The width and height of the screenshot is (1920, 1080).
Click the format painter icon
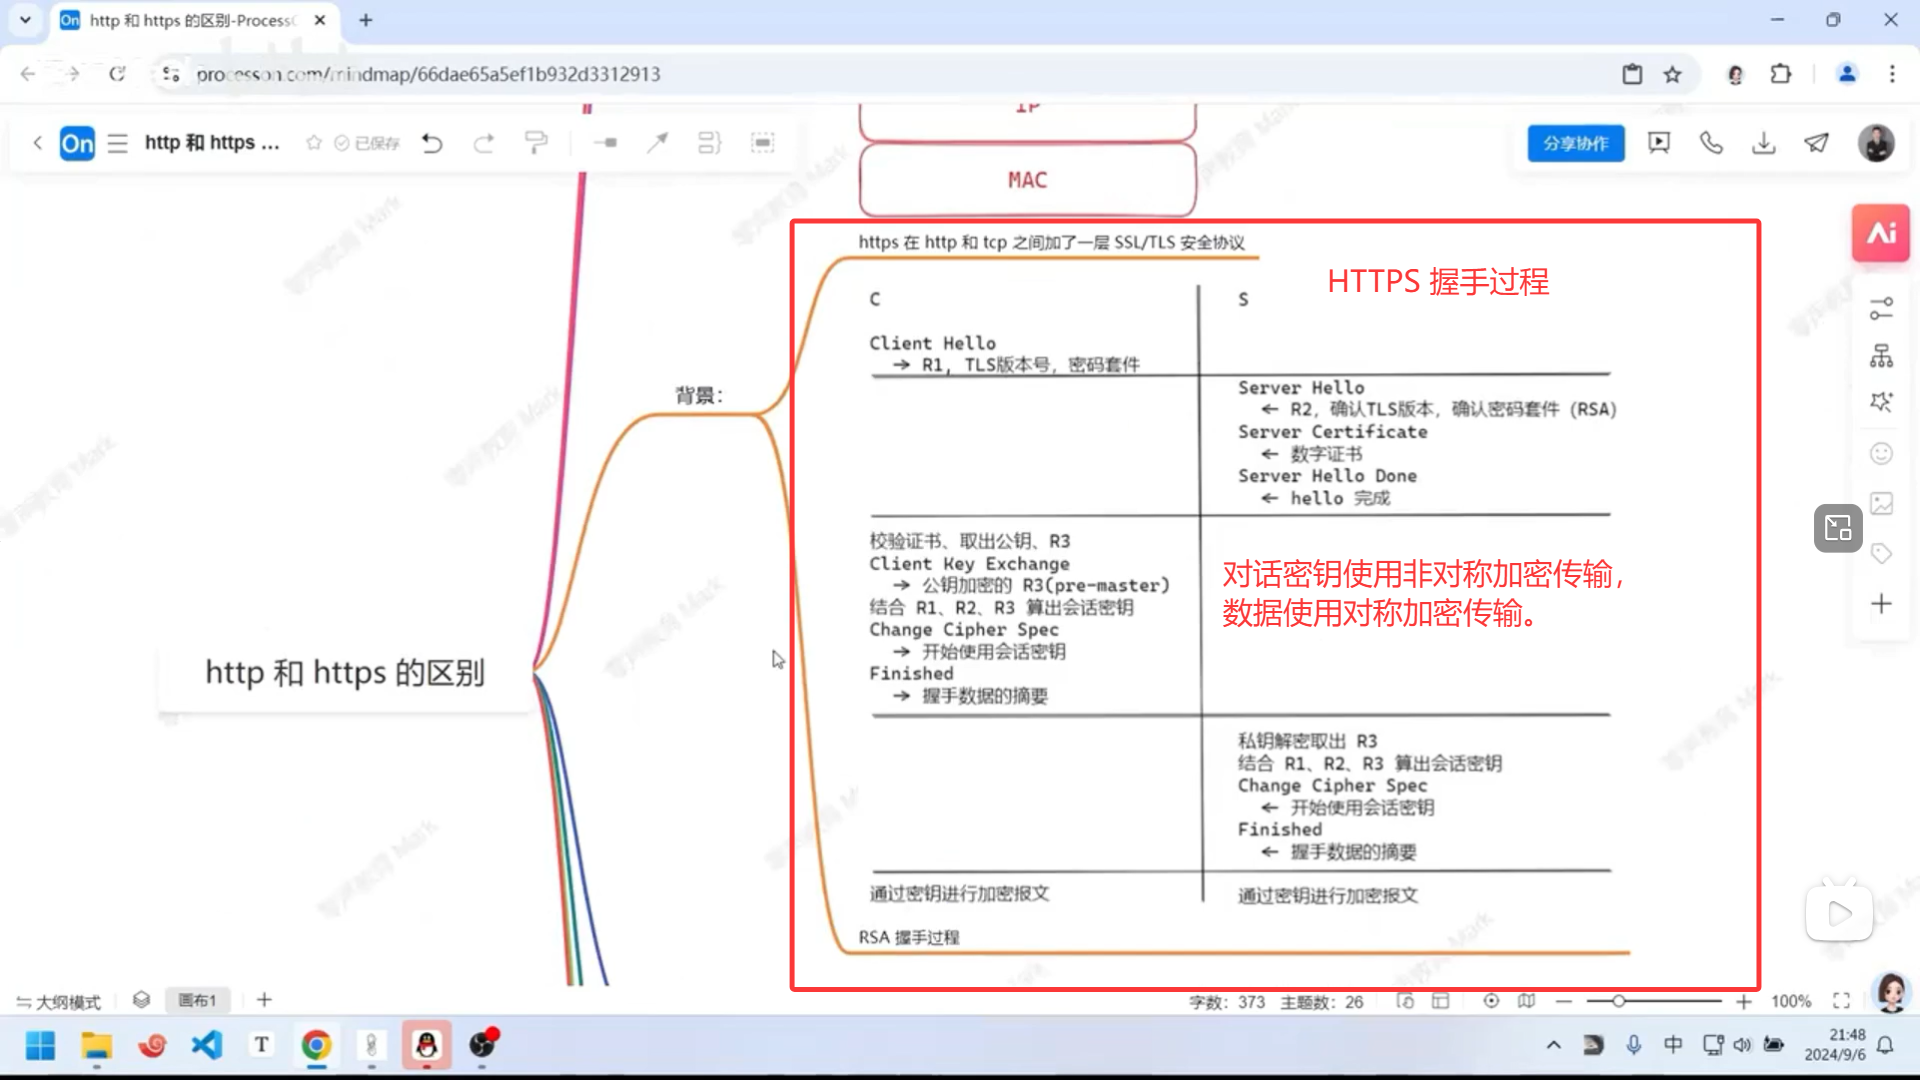click(536, 143)
